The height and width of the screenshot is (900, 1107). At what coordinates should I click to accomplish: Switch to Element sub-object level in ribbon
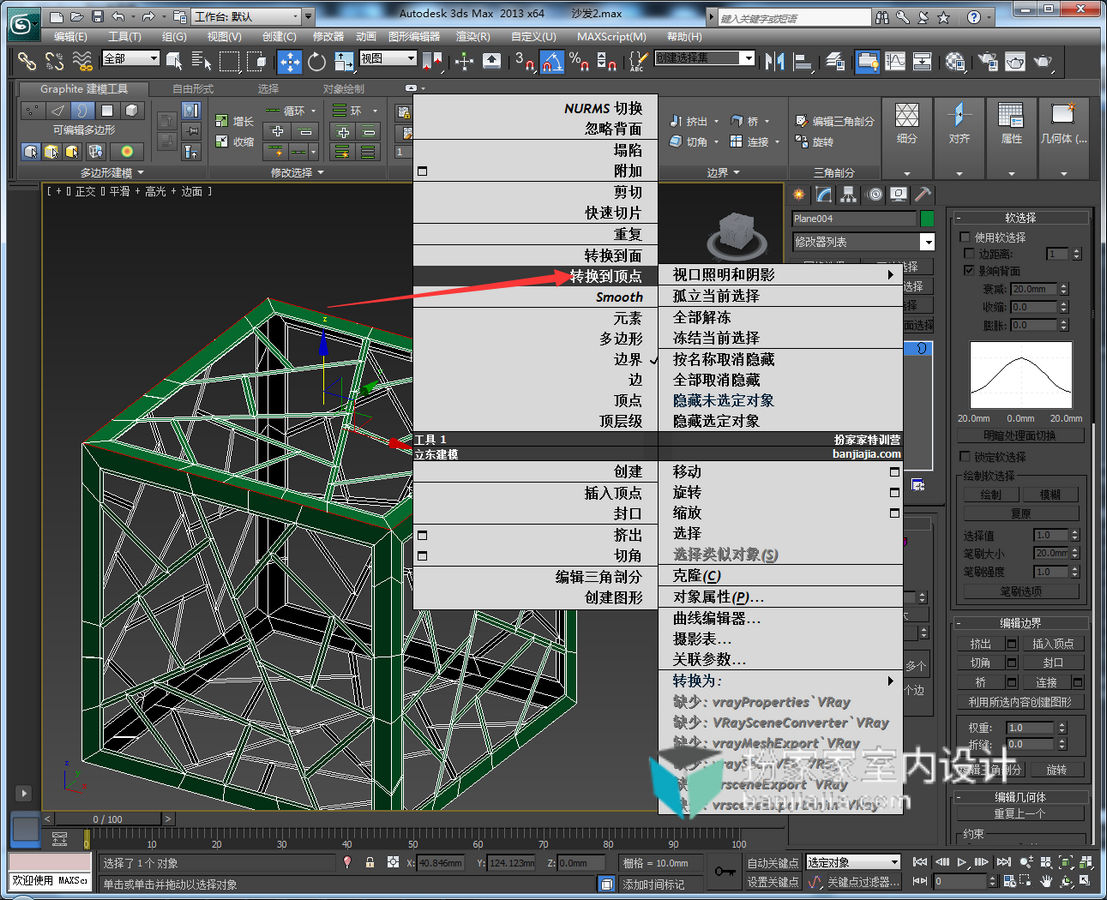coord(131,110)
